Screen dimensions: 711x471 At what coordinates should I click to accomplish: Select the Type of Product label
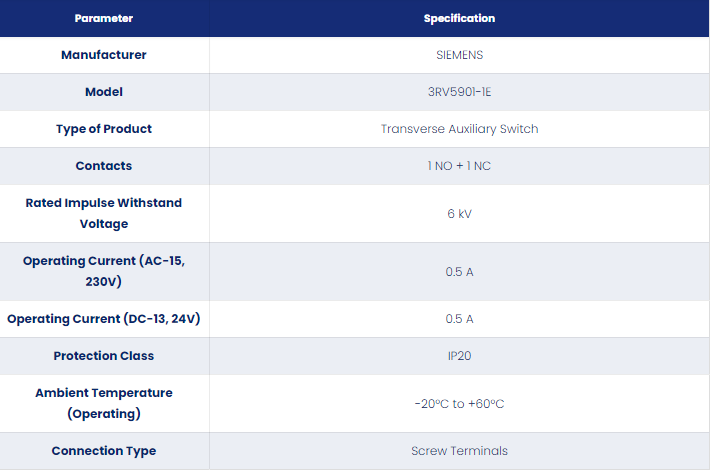point(104,129)
